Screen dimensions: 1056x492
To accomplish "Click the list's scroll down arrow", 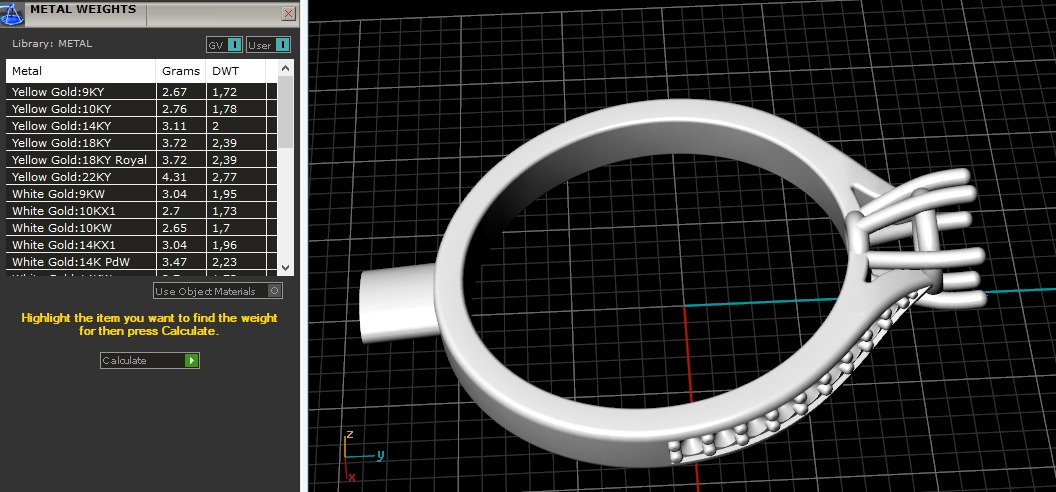I will 286,267.
